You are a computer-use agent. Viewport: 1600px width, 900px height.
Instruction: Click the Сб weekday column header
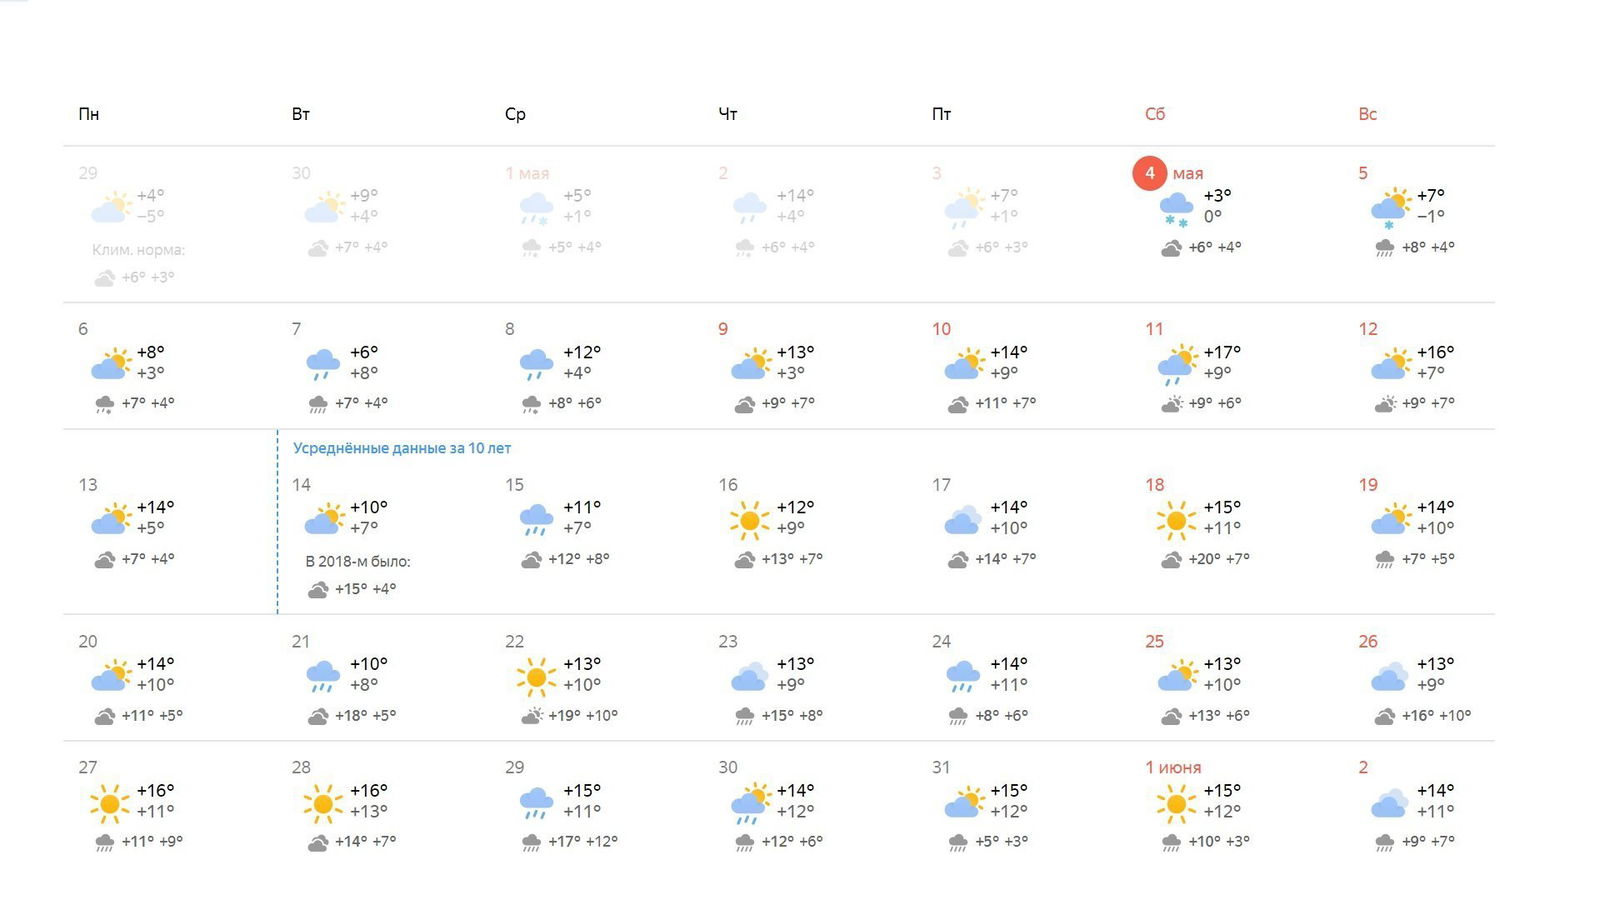pyautogui.click(x=1155, y=114)
